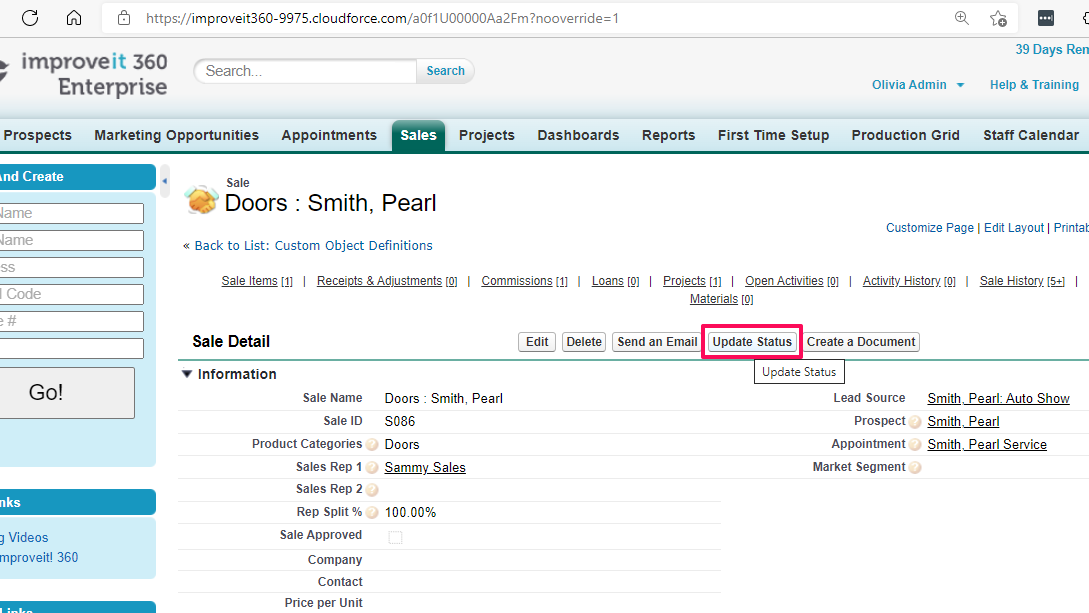Image resolution: width=1089 pixels, height=613 pixels.
Task: Click the Go! button in sidebar
Action: [67, 393]
